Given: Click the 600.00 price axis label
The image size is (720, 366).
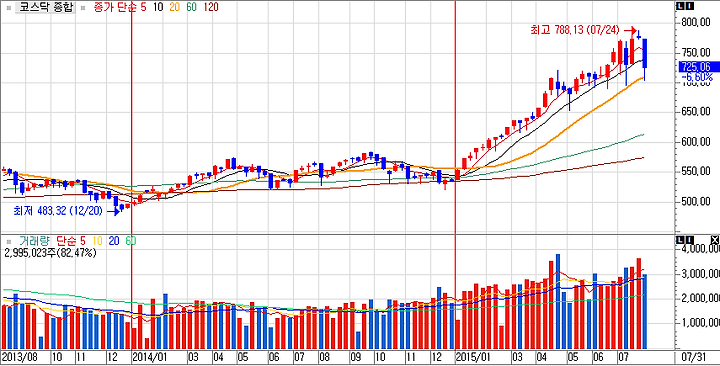Looking at the screenshot, I should (x=697, y=142).
